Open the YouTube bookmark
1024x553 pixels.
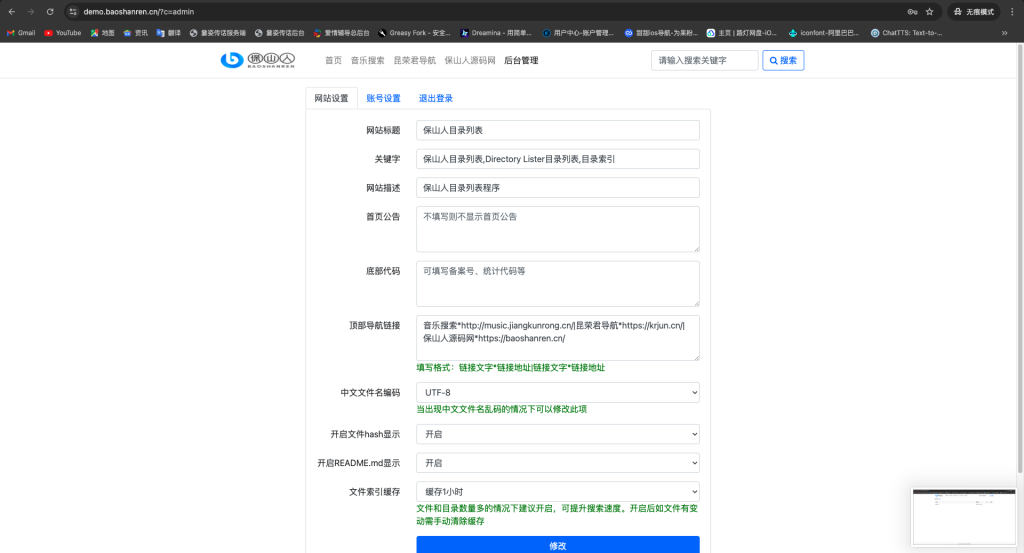(x=63, y=33)
